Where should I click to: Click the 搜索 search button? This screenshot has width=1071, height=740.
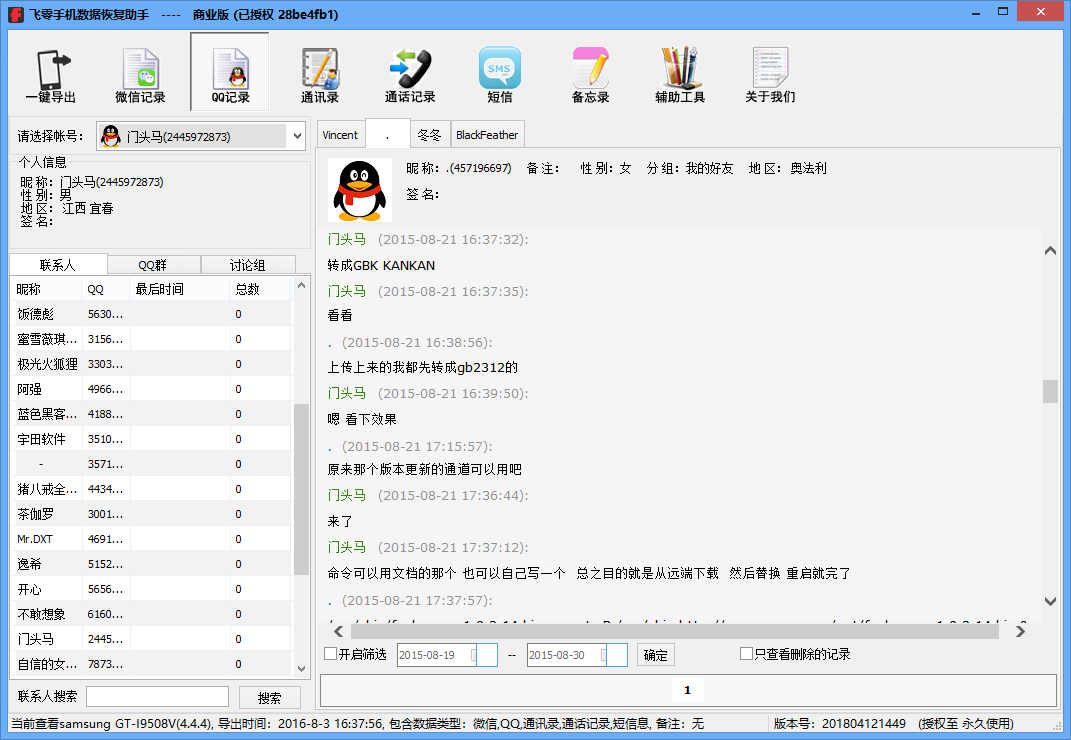click(x=269, y=697)
